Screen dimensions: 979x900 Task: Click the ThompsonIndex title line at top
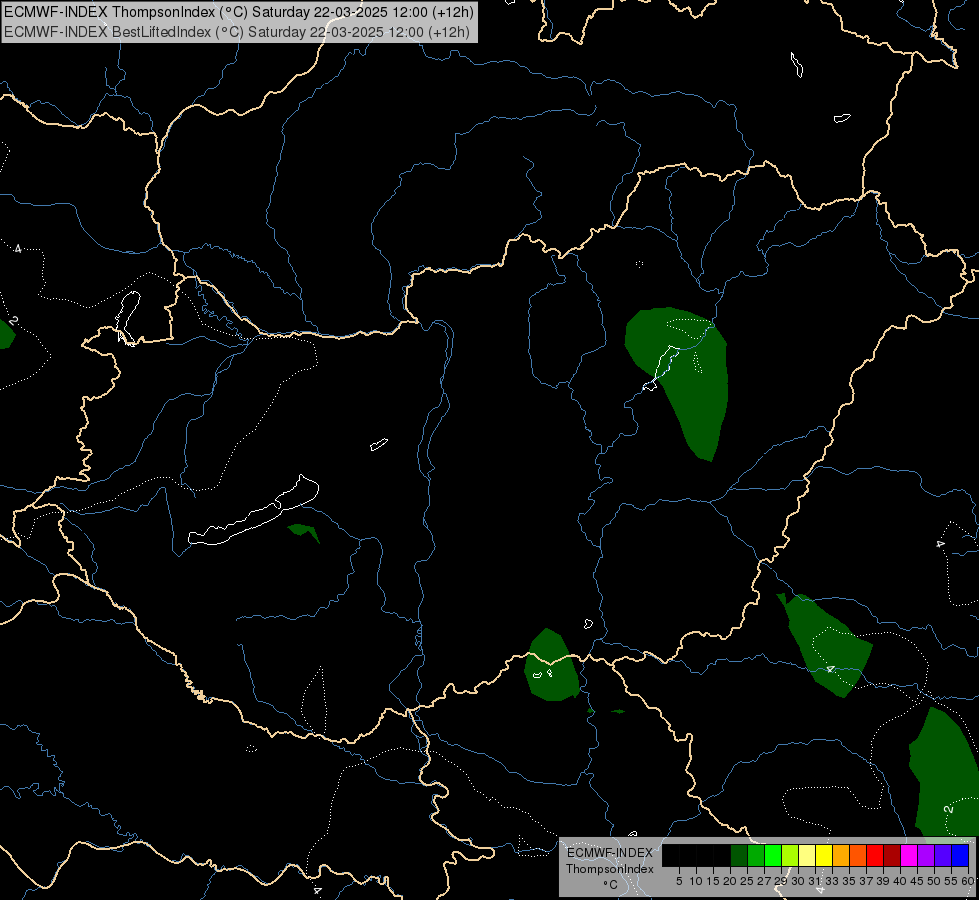[x=239, y=12]
